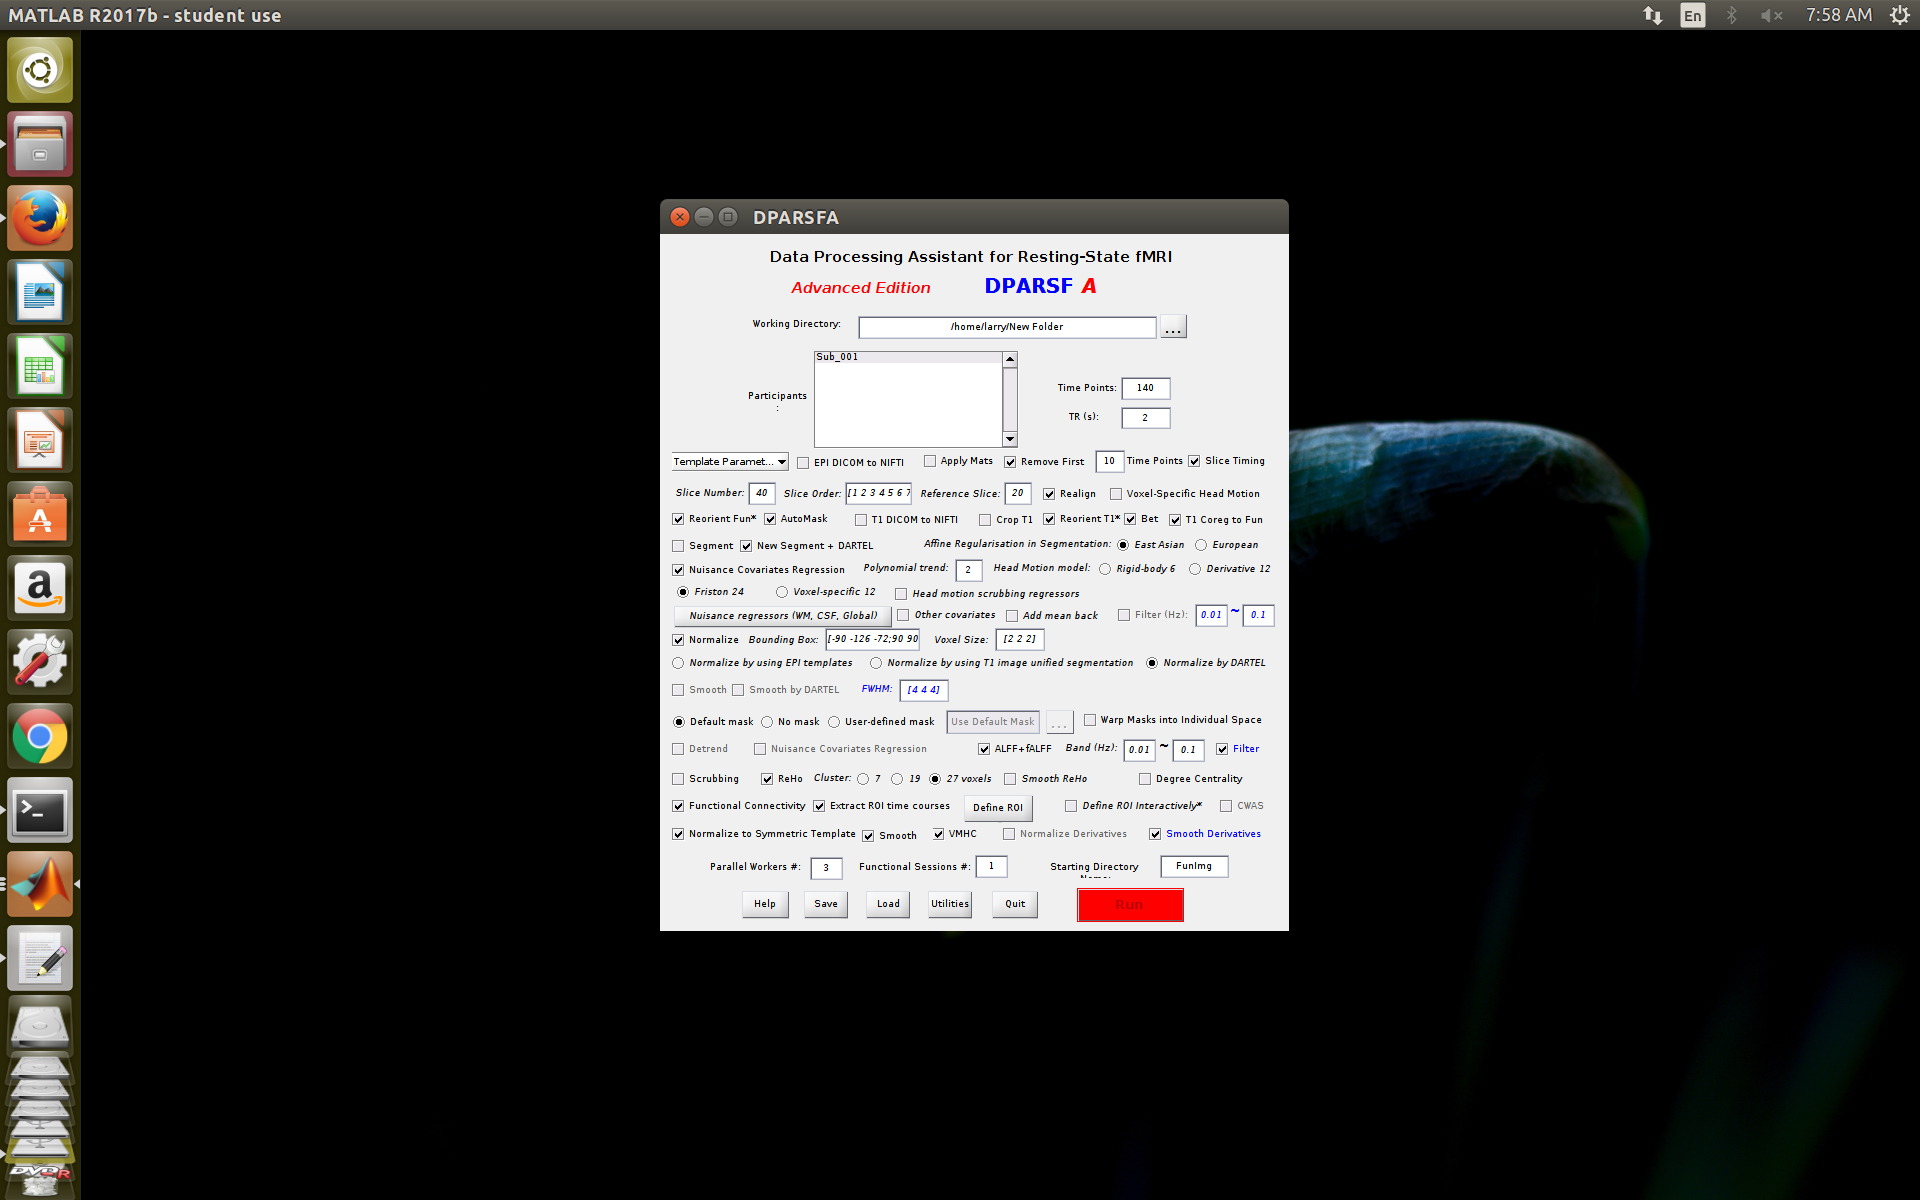The height and width of the screenshot is (1200, 1920).
Task: Select Voxel-specific 12 head motion model
Action: click(x=782, y=592)
